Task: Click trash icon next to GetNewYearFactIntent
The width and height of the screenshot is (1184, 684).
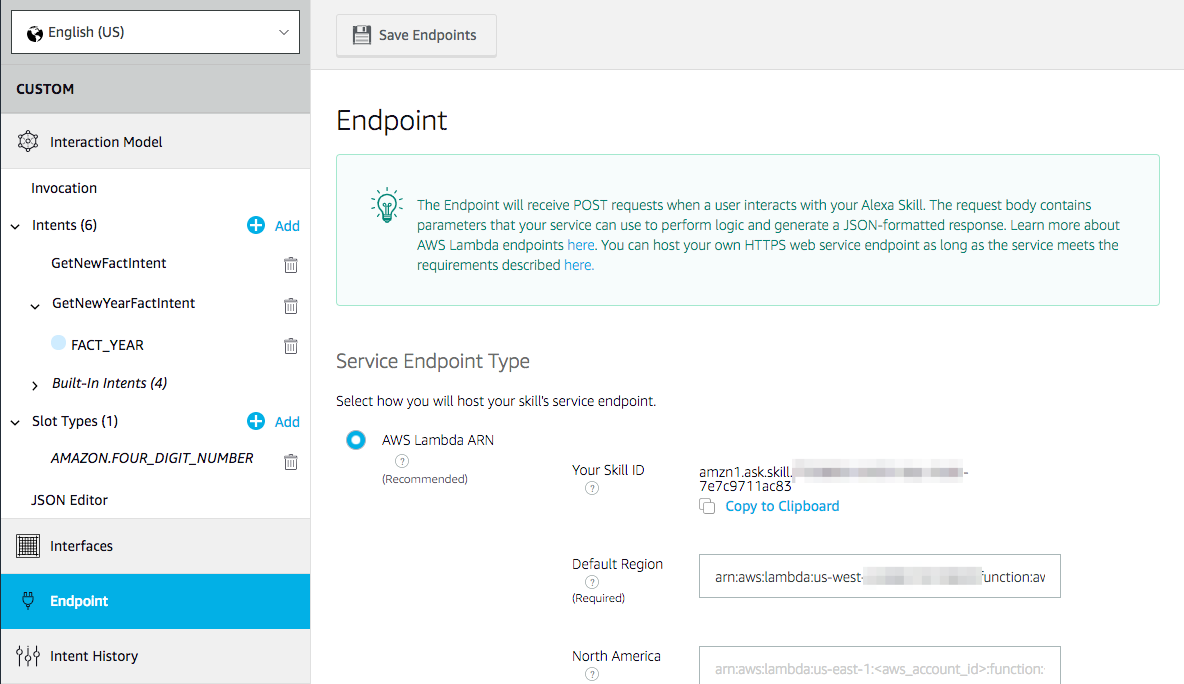Action: [x=291, y=306]
